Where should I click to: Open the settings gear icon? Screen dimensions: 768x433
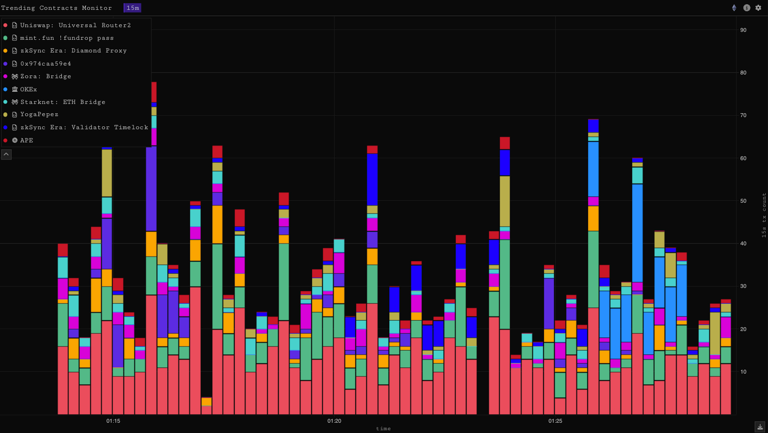(758, 8)
